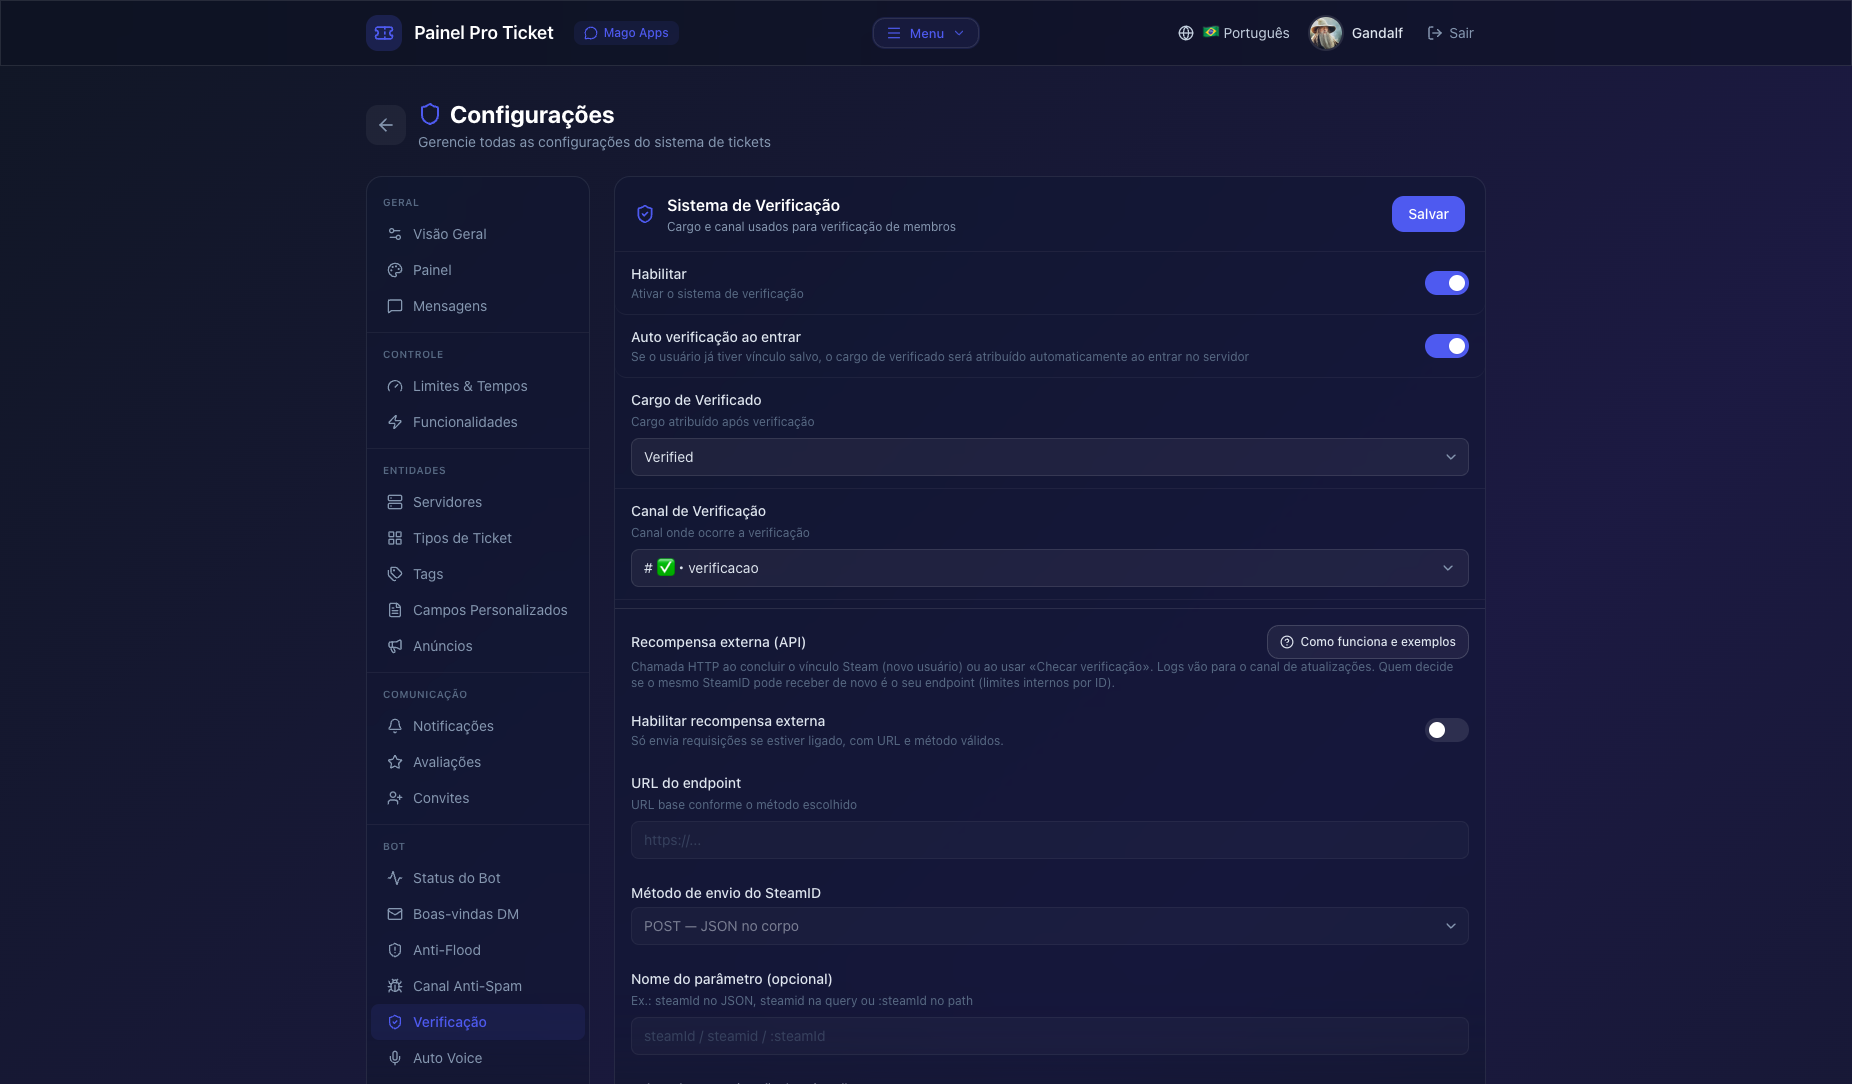This screenshot has width=1852, height=1084.
Task: Open Canal Anti-Spam section
Action: (x=478, y=986)
